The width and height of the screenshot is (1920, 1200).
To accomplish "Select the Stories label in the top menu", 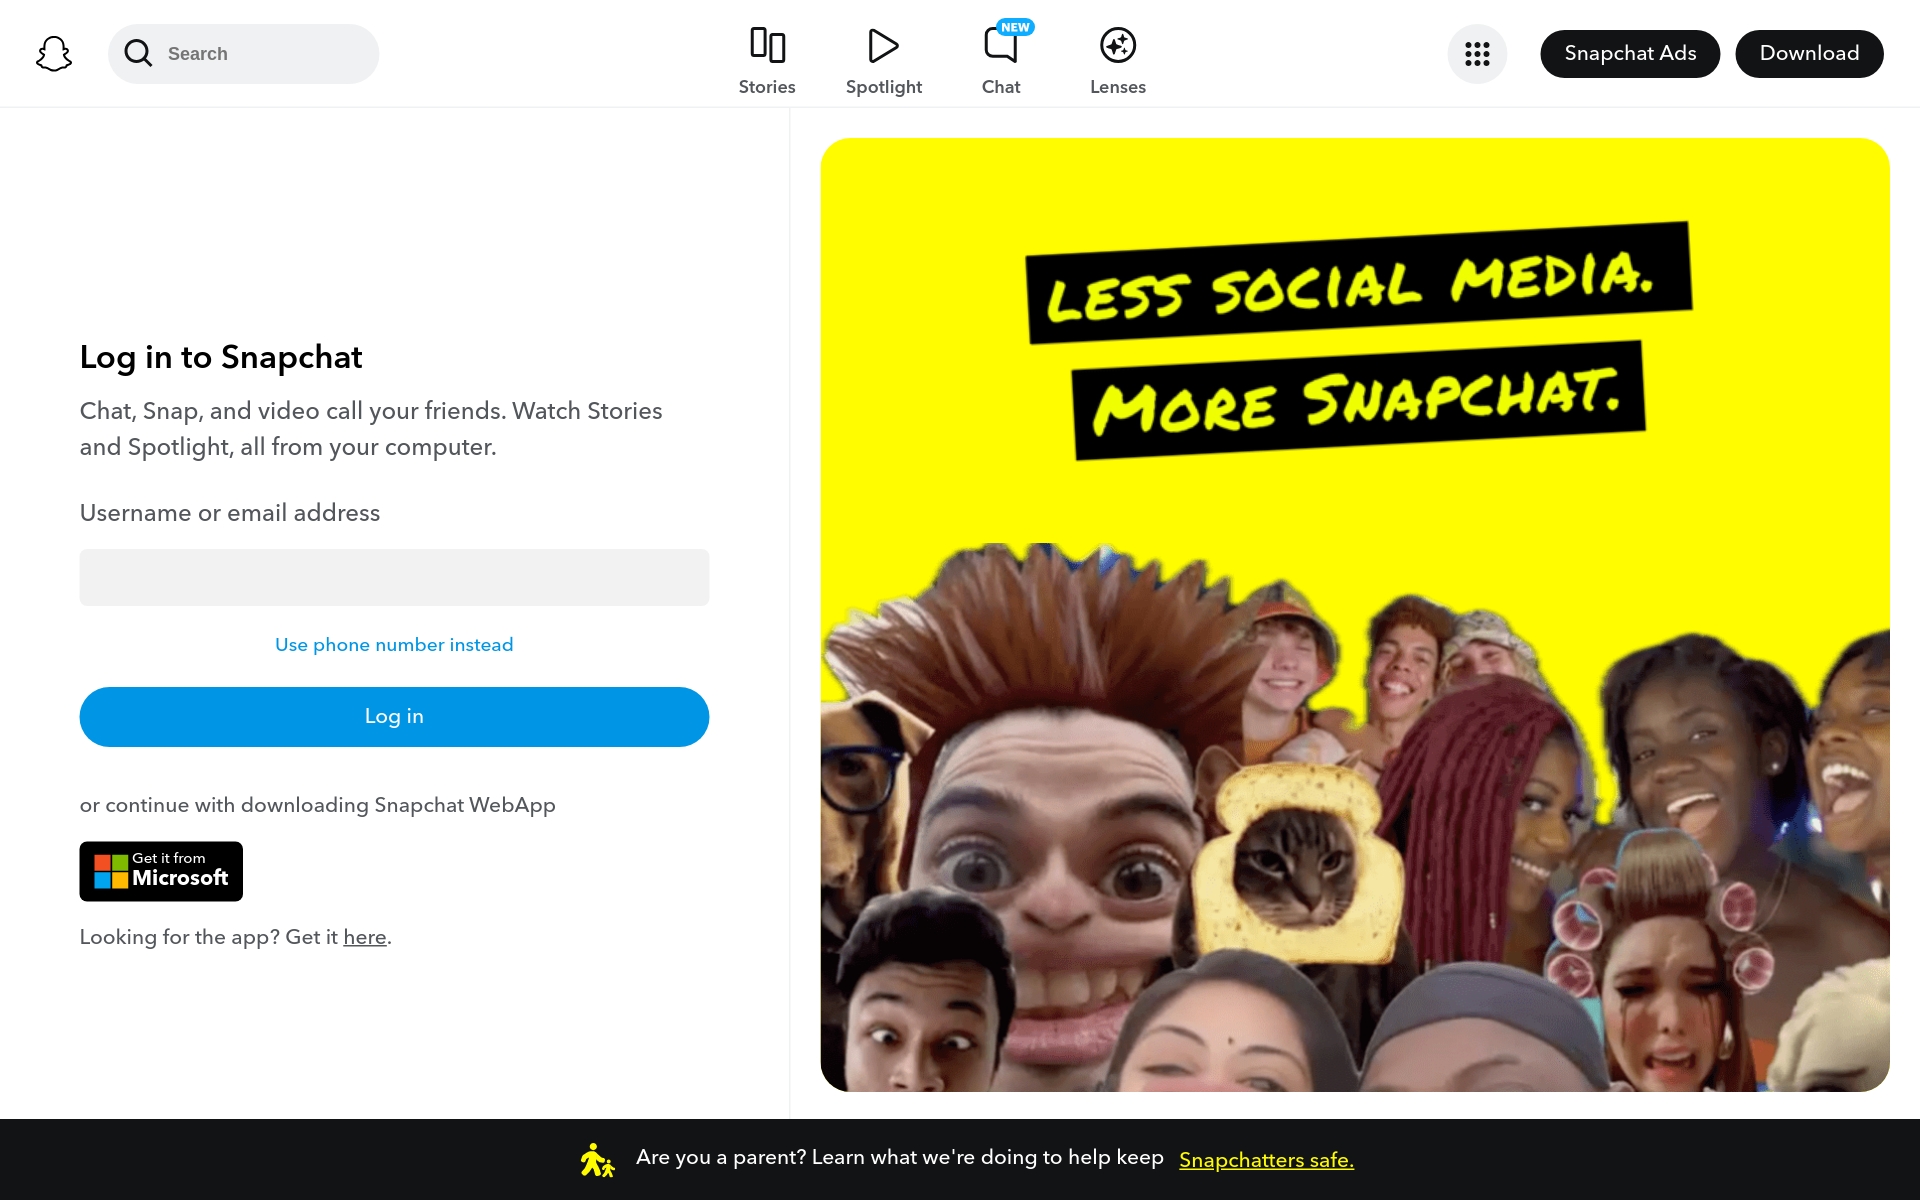I will point(767,87).
